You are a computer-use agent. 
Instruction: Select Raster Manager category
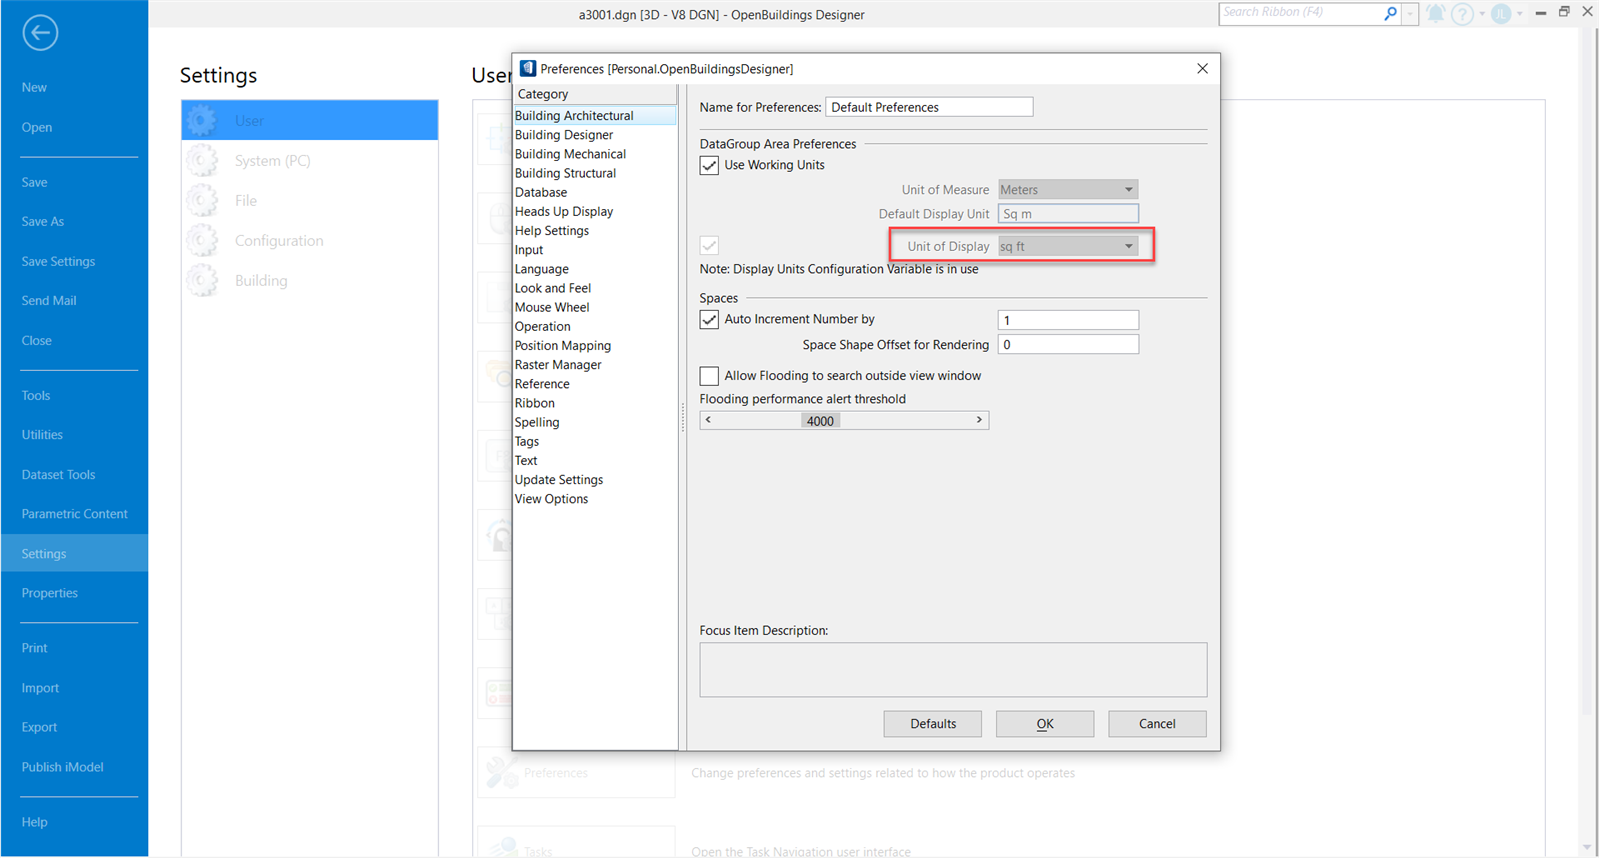[594, 365]
